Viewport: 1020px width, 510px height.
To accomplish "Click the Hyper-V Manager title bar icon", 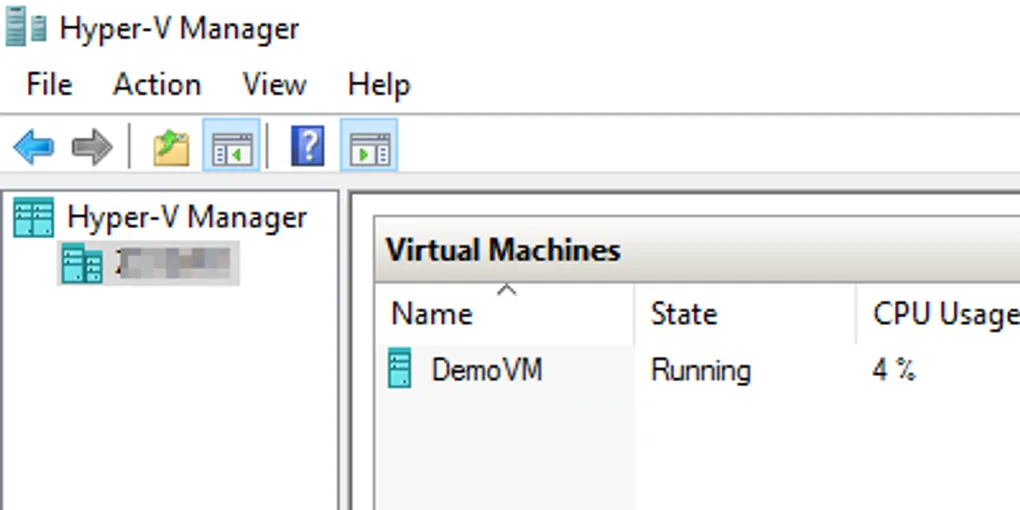I will 26,27.
